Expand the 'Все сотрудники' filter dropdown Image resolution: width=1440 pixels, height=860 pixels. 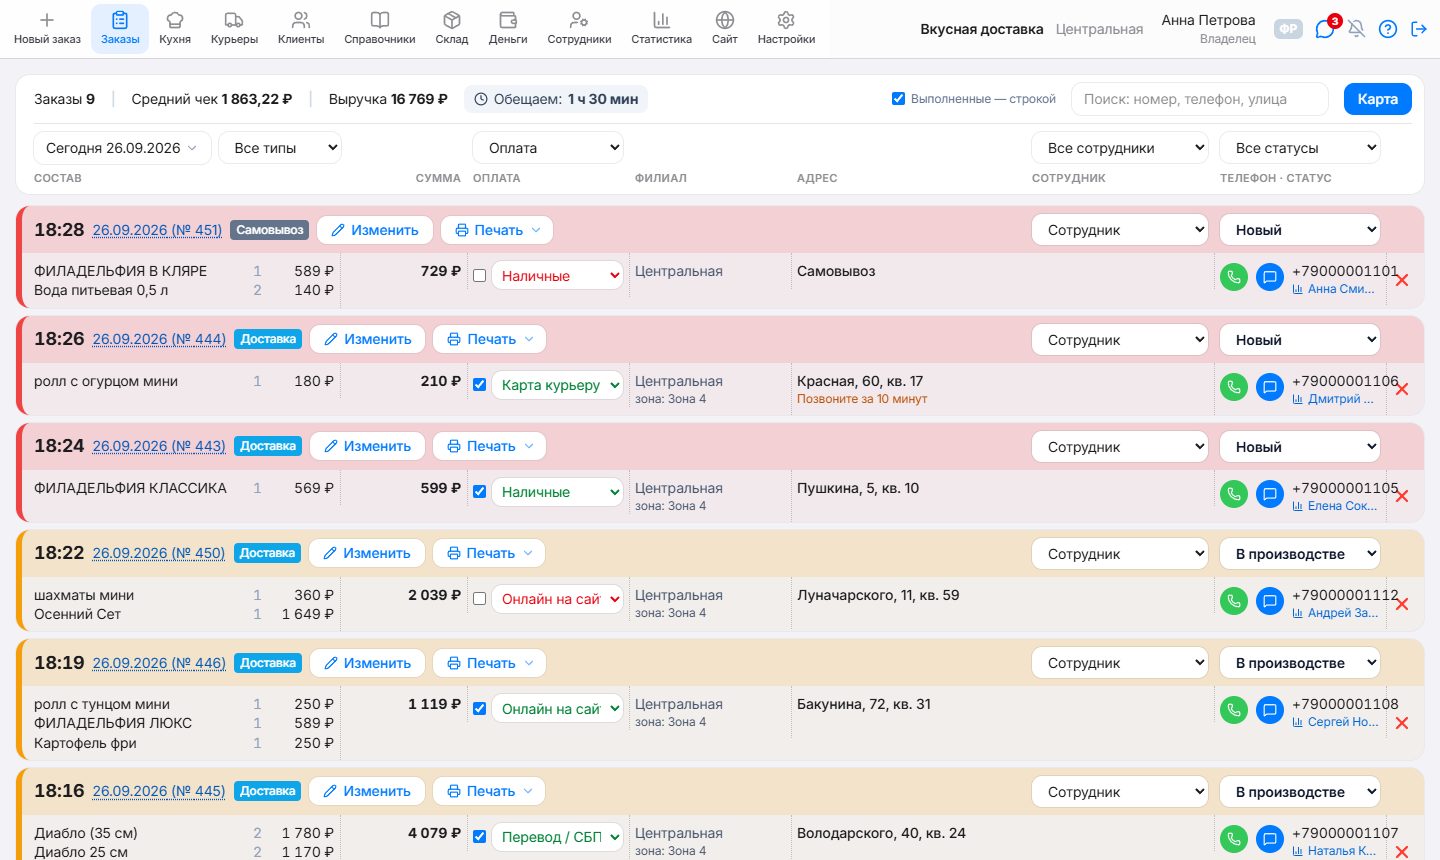[1120, 148]
